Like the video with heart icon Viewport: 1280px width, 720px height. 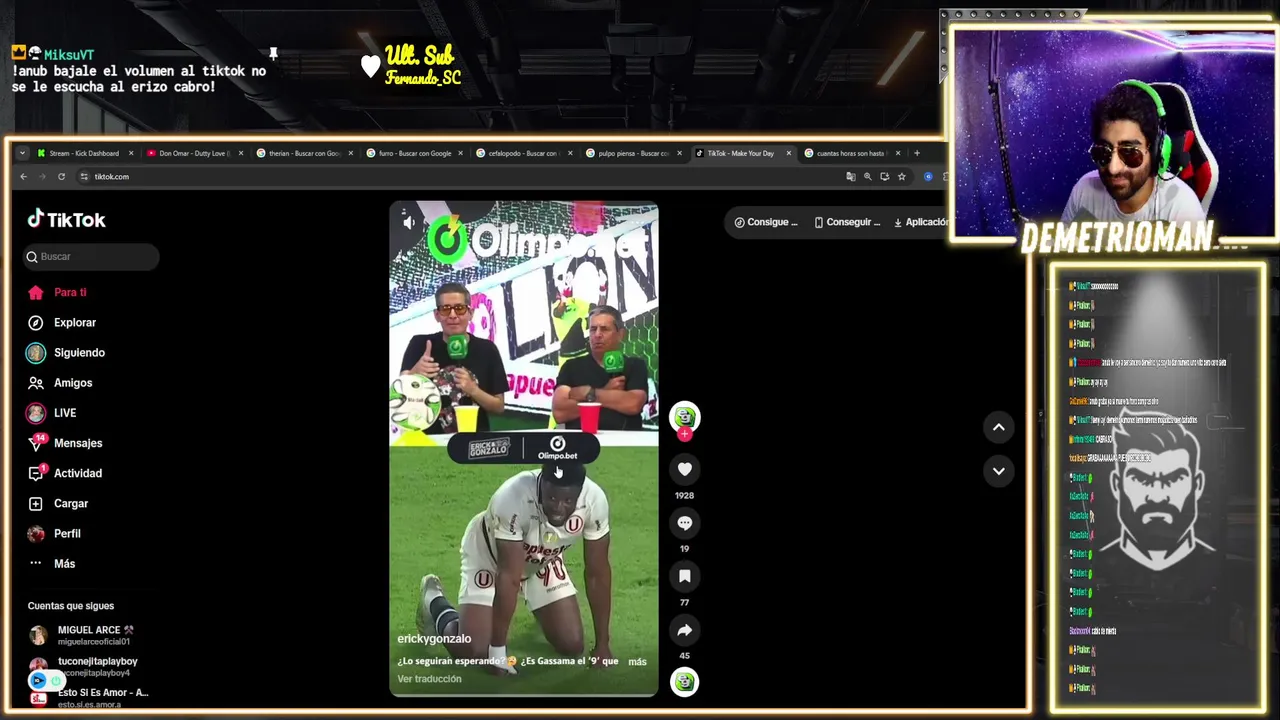coord(684,469)
